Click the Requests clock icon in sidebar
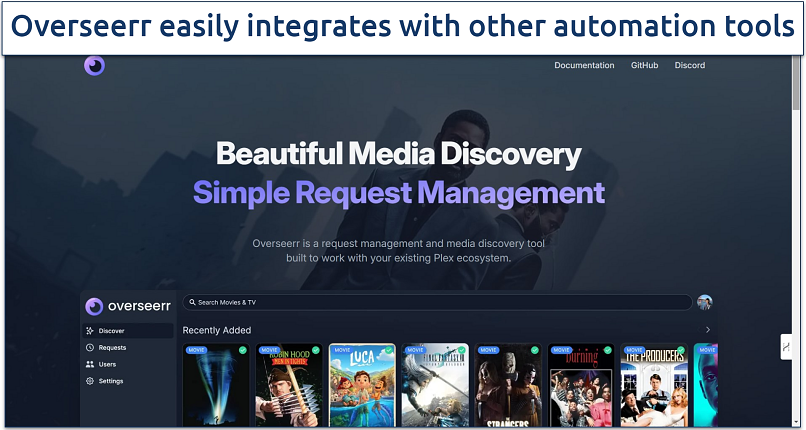The image size is (806, 430). point(90,348)
